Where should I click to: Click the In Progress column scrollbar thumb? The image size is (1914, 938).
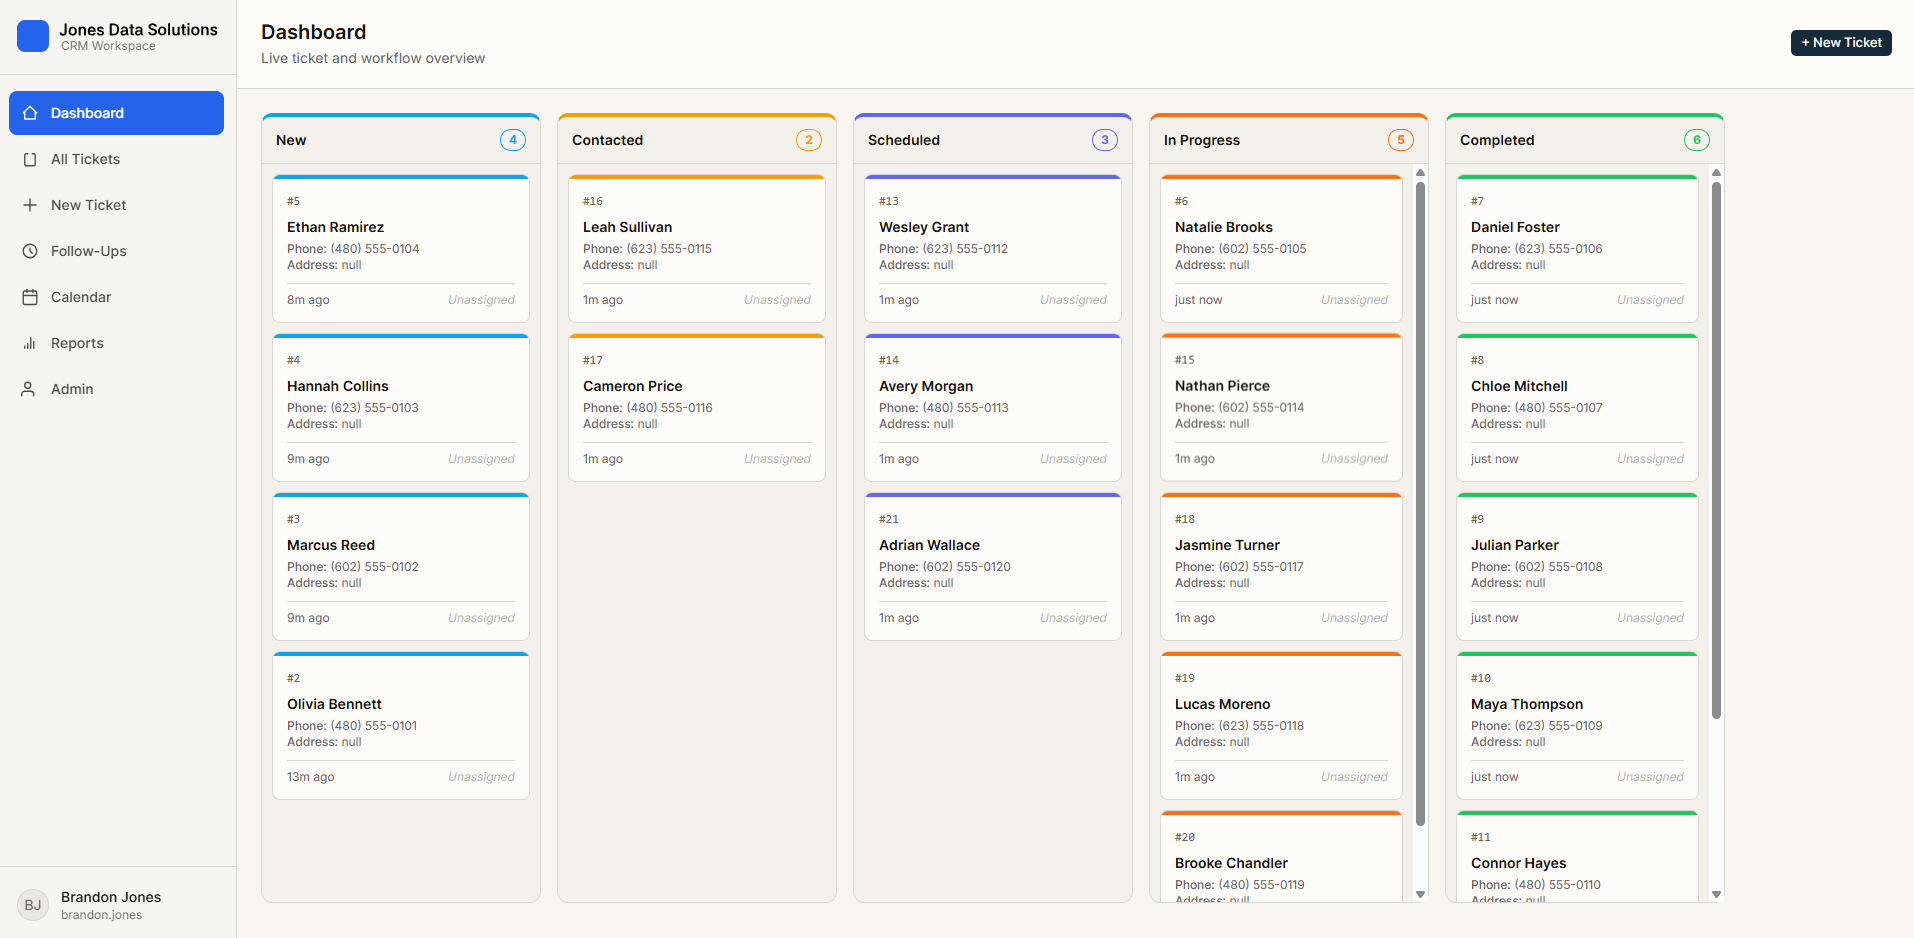point(1420,504)
